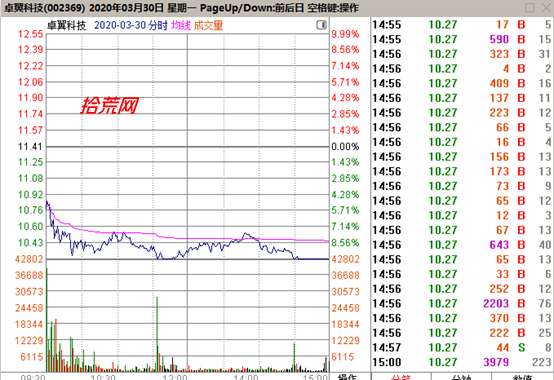
Task: Click the 卓翼科技 name above chart
Action: click(x=66, y=25)
